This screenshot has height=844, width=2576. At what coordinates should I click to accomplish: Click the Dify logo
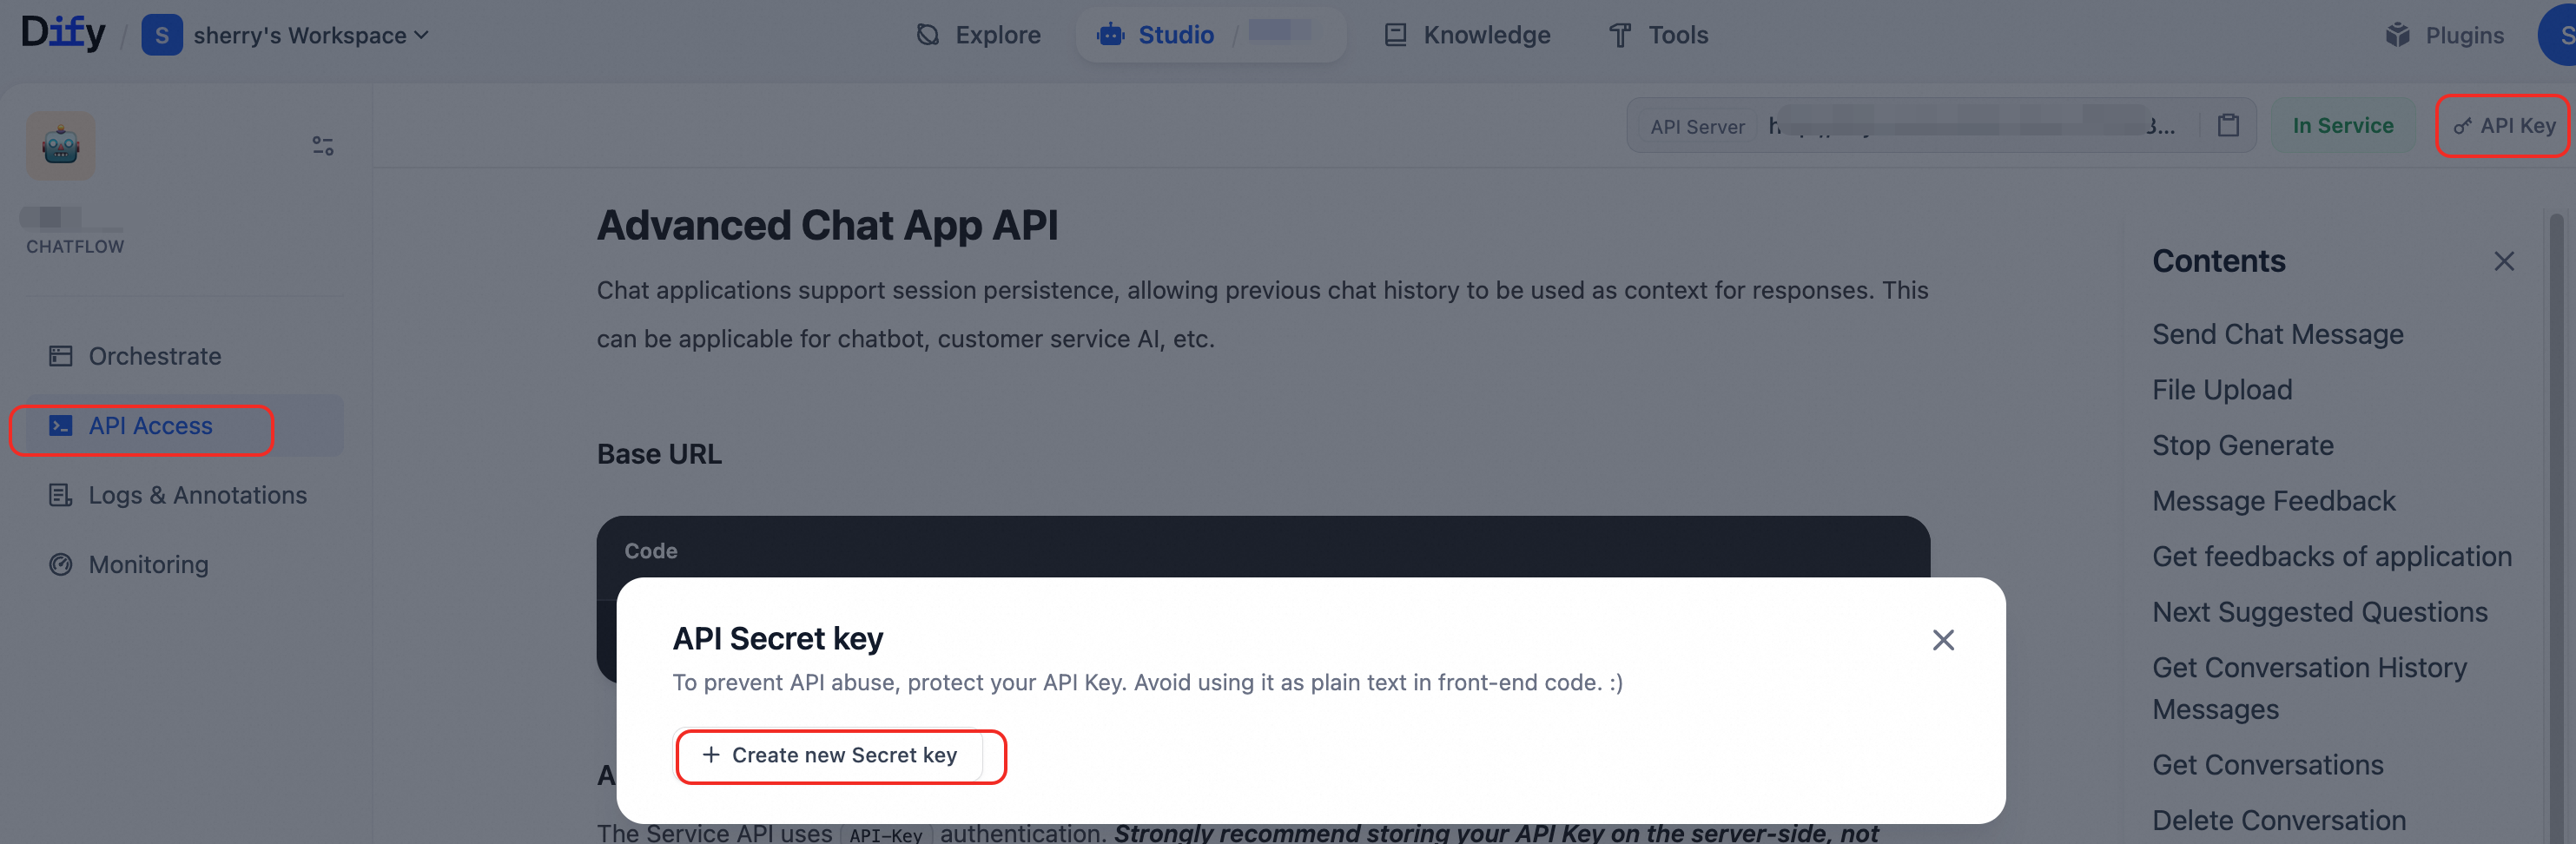coord(63,33)
